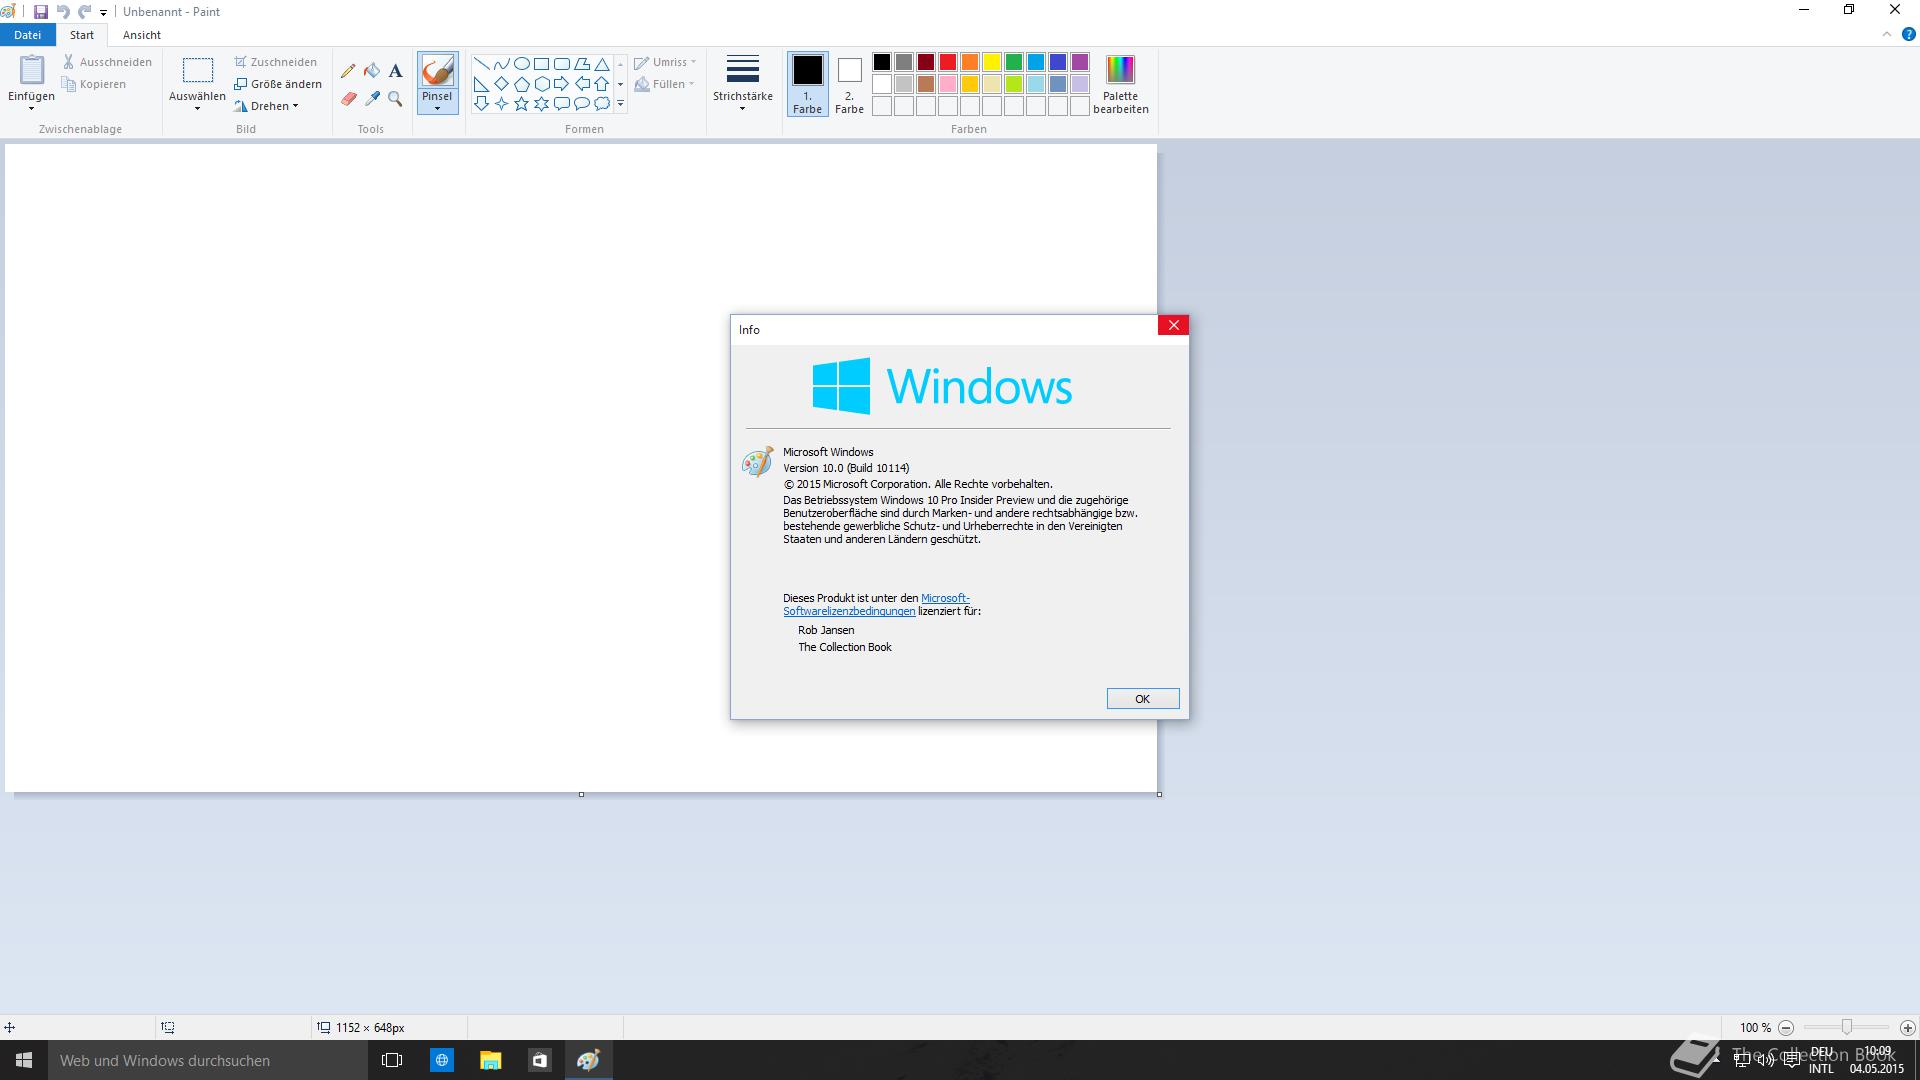The image size is (1920, 1080).
Task: Open the quick access toolbar customize arrow
Action: 103,12
